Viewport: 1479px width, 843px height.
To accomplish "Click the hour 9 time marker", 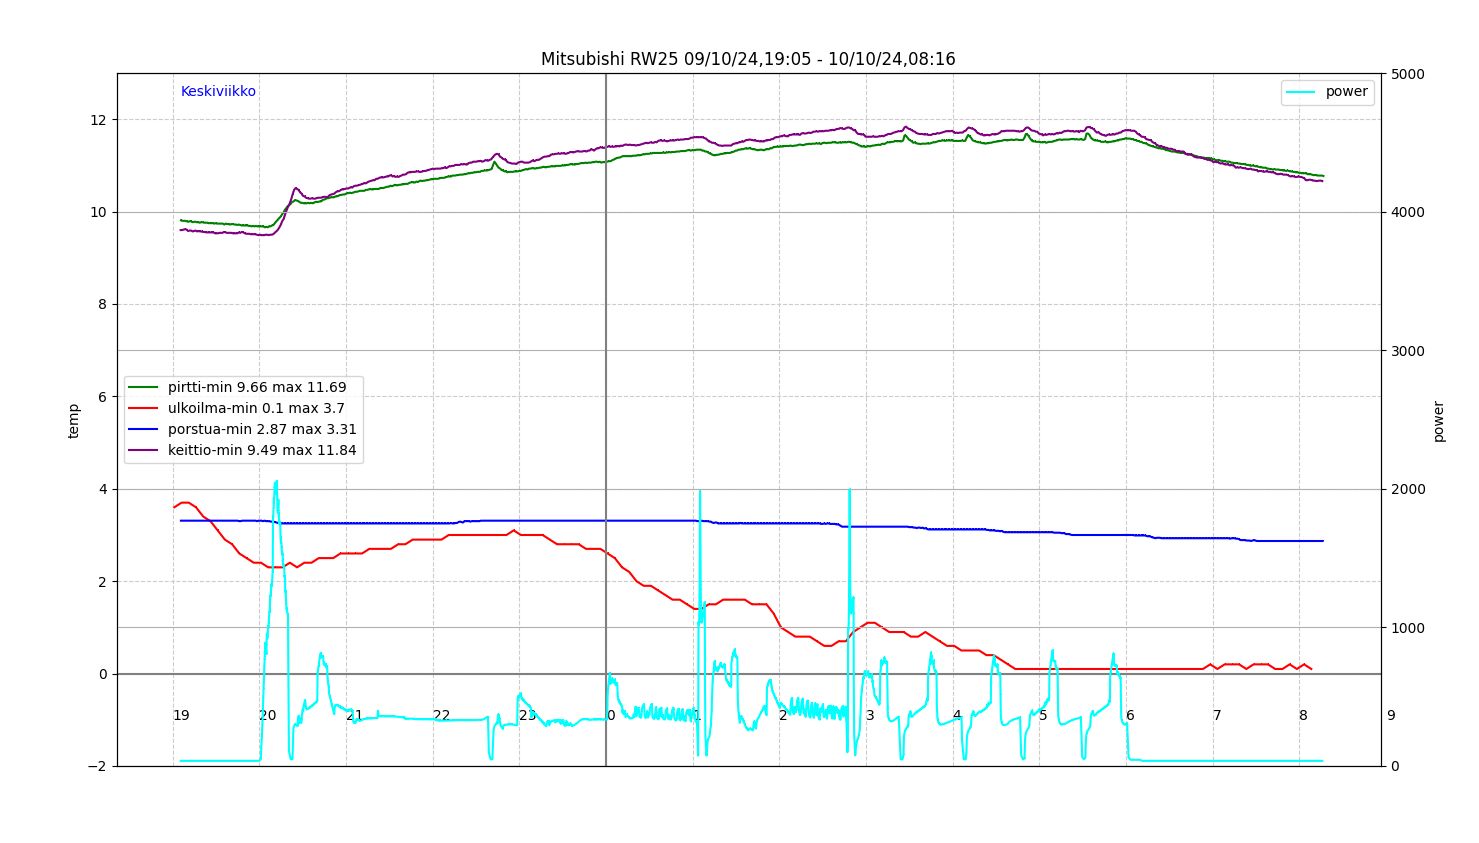I will click(1390, 716).
